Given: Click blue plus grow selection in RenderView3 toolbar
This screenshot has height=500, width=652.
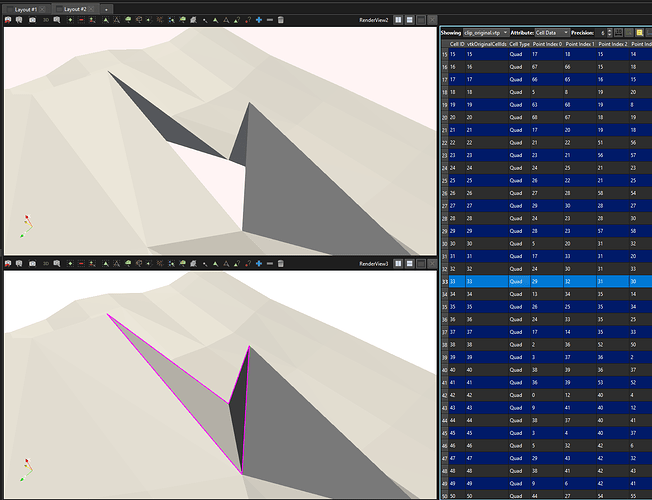Looking at the screenshot, I should click(x=260, y=263).
